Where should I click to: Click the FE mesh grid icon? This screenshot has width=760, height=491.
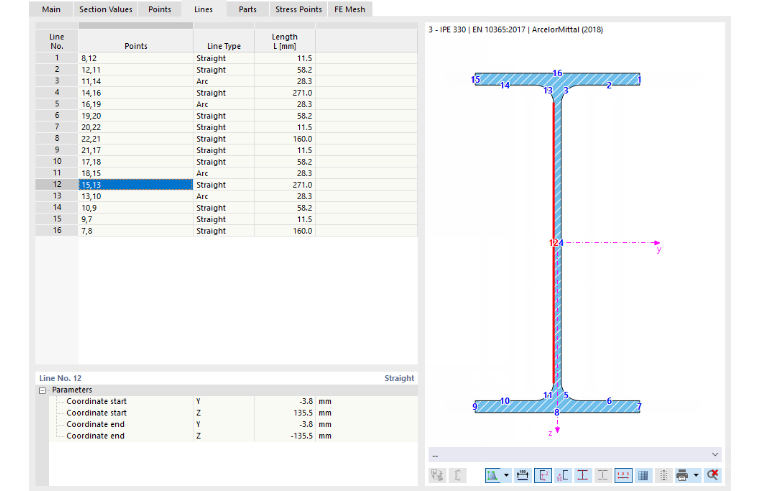(643, 475)
